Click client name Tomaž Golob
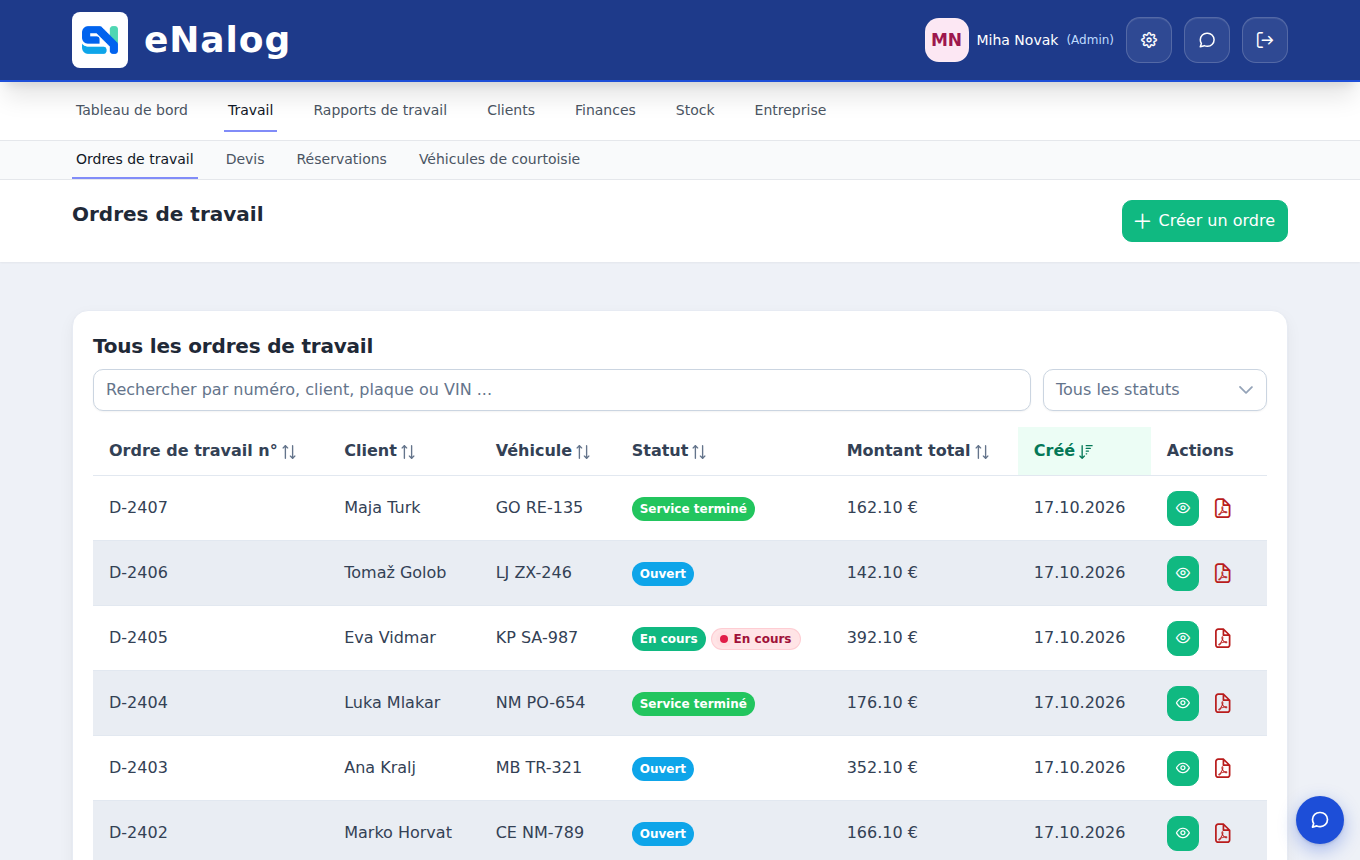 click(x=395, y=573)
